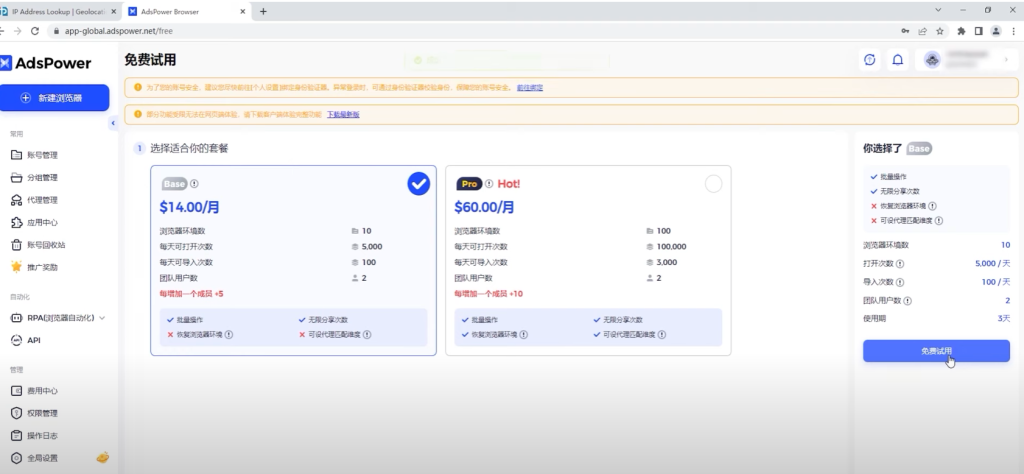Click the browser profile avatar icon
The height and width of the screenshot is (474, 1024).
point(996,31)
